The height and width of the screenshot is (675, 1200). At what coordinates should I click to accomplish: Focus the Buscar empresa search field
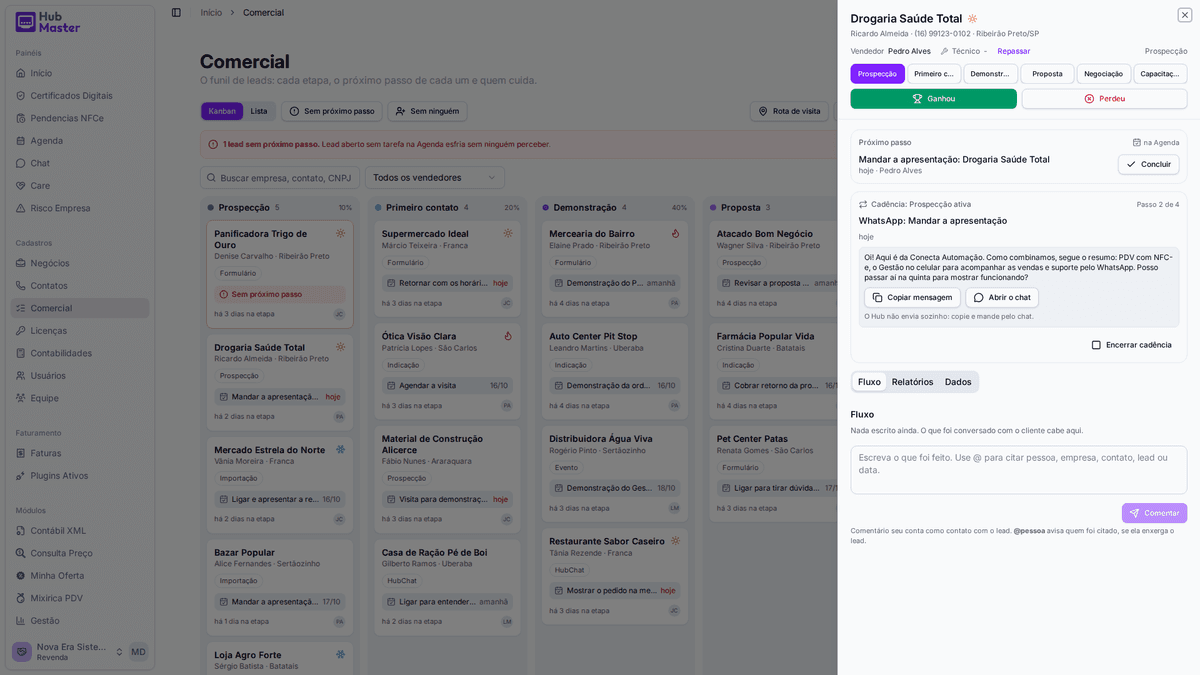[280, 178]
